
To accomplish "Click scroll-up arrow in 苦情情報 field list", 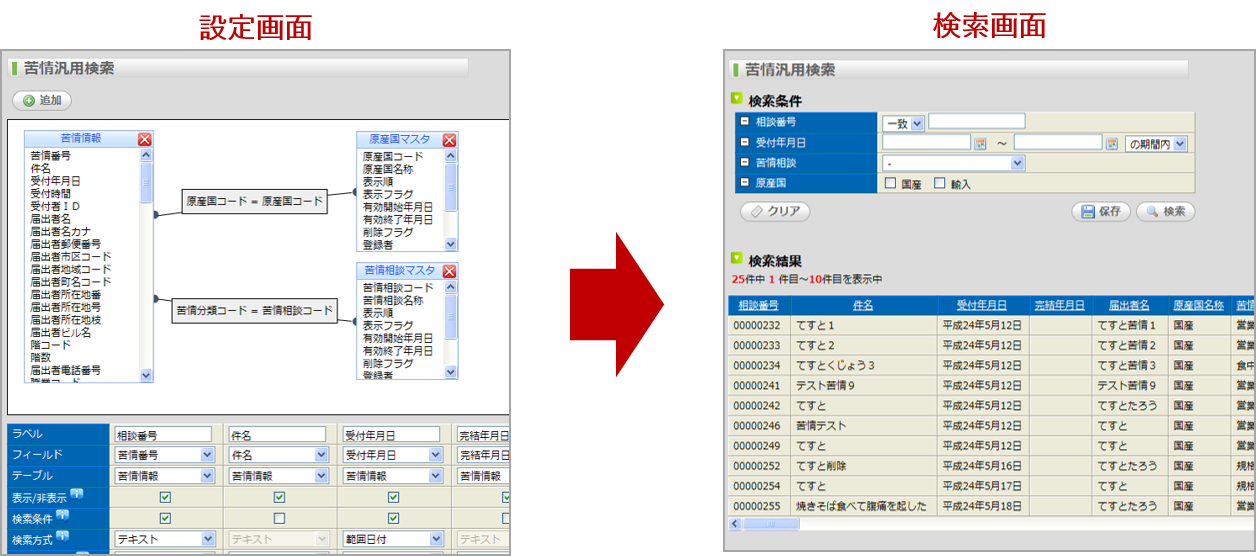I will pos(146,156).
